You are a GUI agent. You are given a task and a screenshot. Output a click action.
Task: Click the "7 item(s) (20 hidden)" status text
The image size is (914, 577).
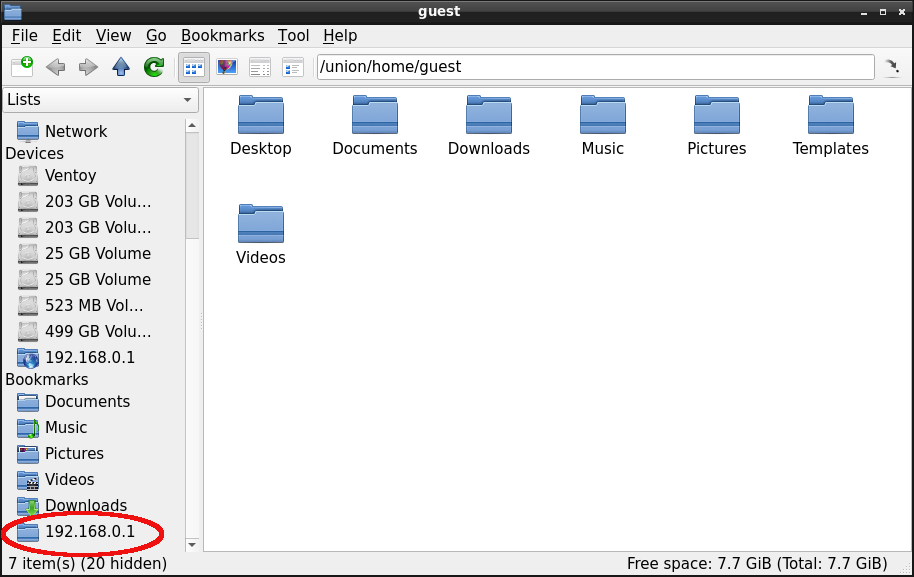tap(87, 564)
